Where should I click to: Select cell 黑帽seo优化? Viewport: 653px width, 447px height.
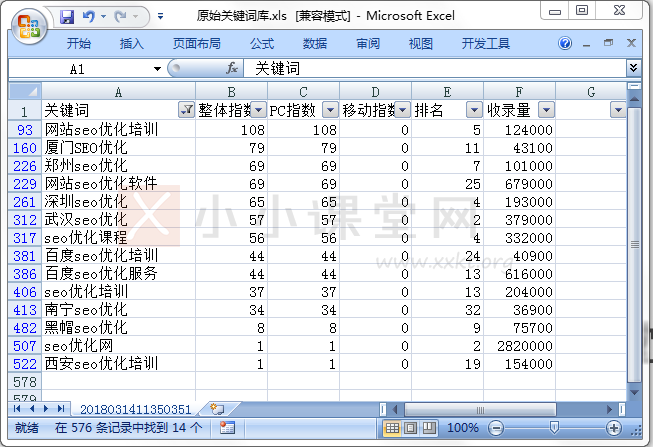point(119,328)
